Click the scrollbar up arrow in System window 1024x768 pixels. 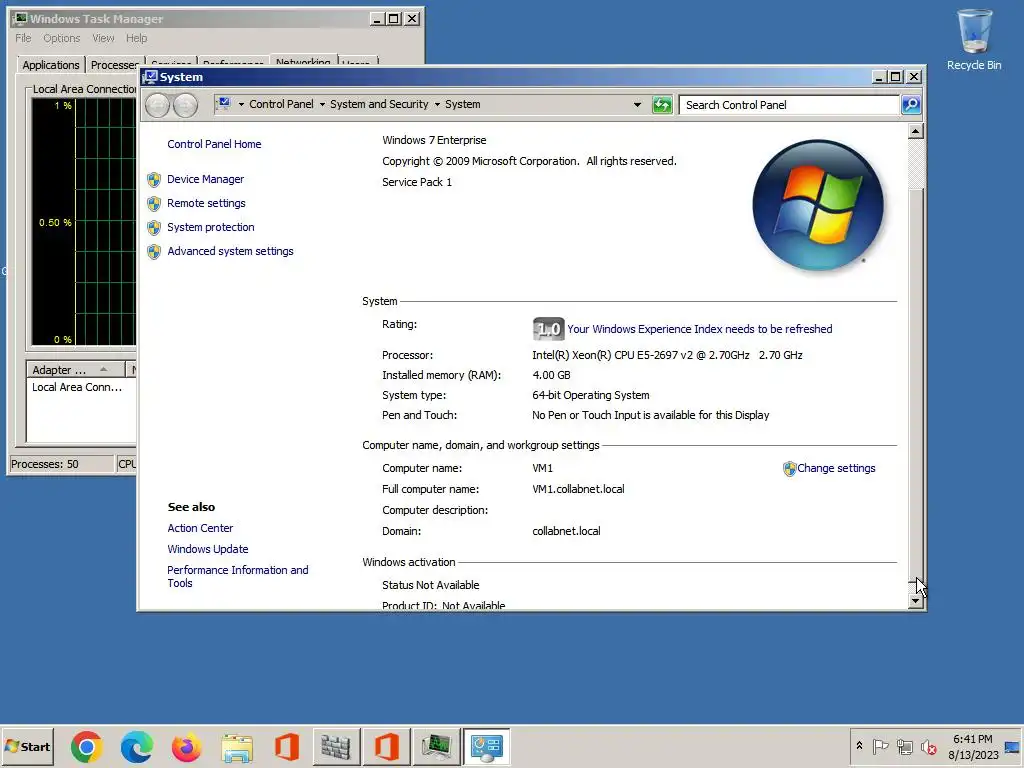916,131
